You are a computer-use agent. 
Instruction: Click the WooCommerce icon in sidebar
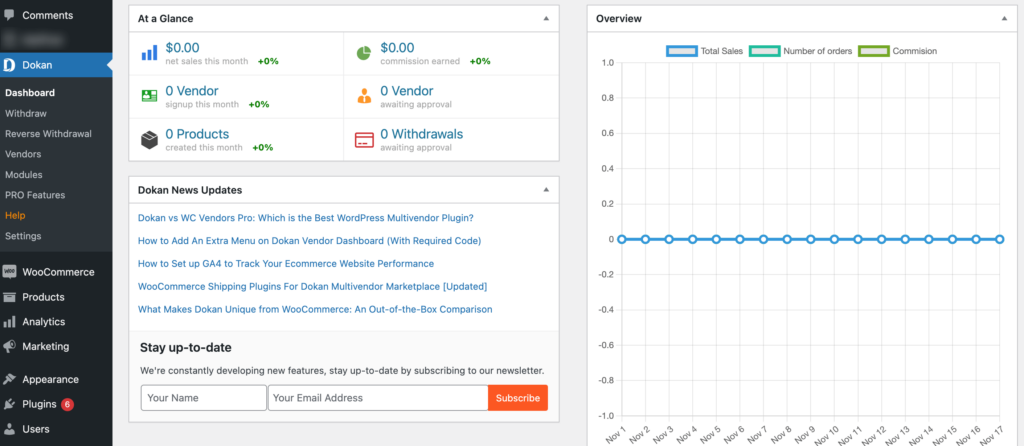(9, 272)
